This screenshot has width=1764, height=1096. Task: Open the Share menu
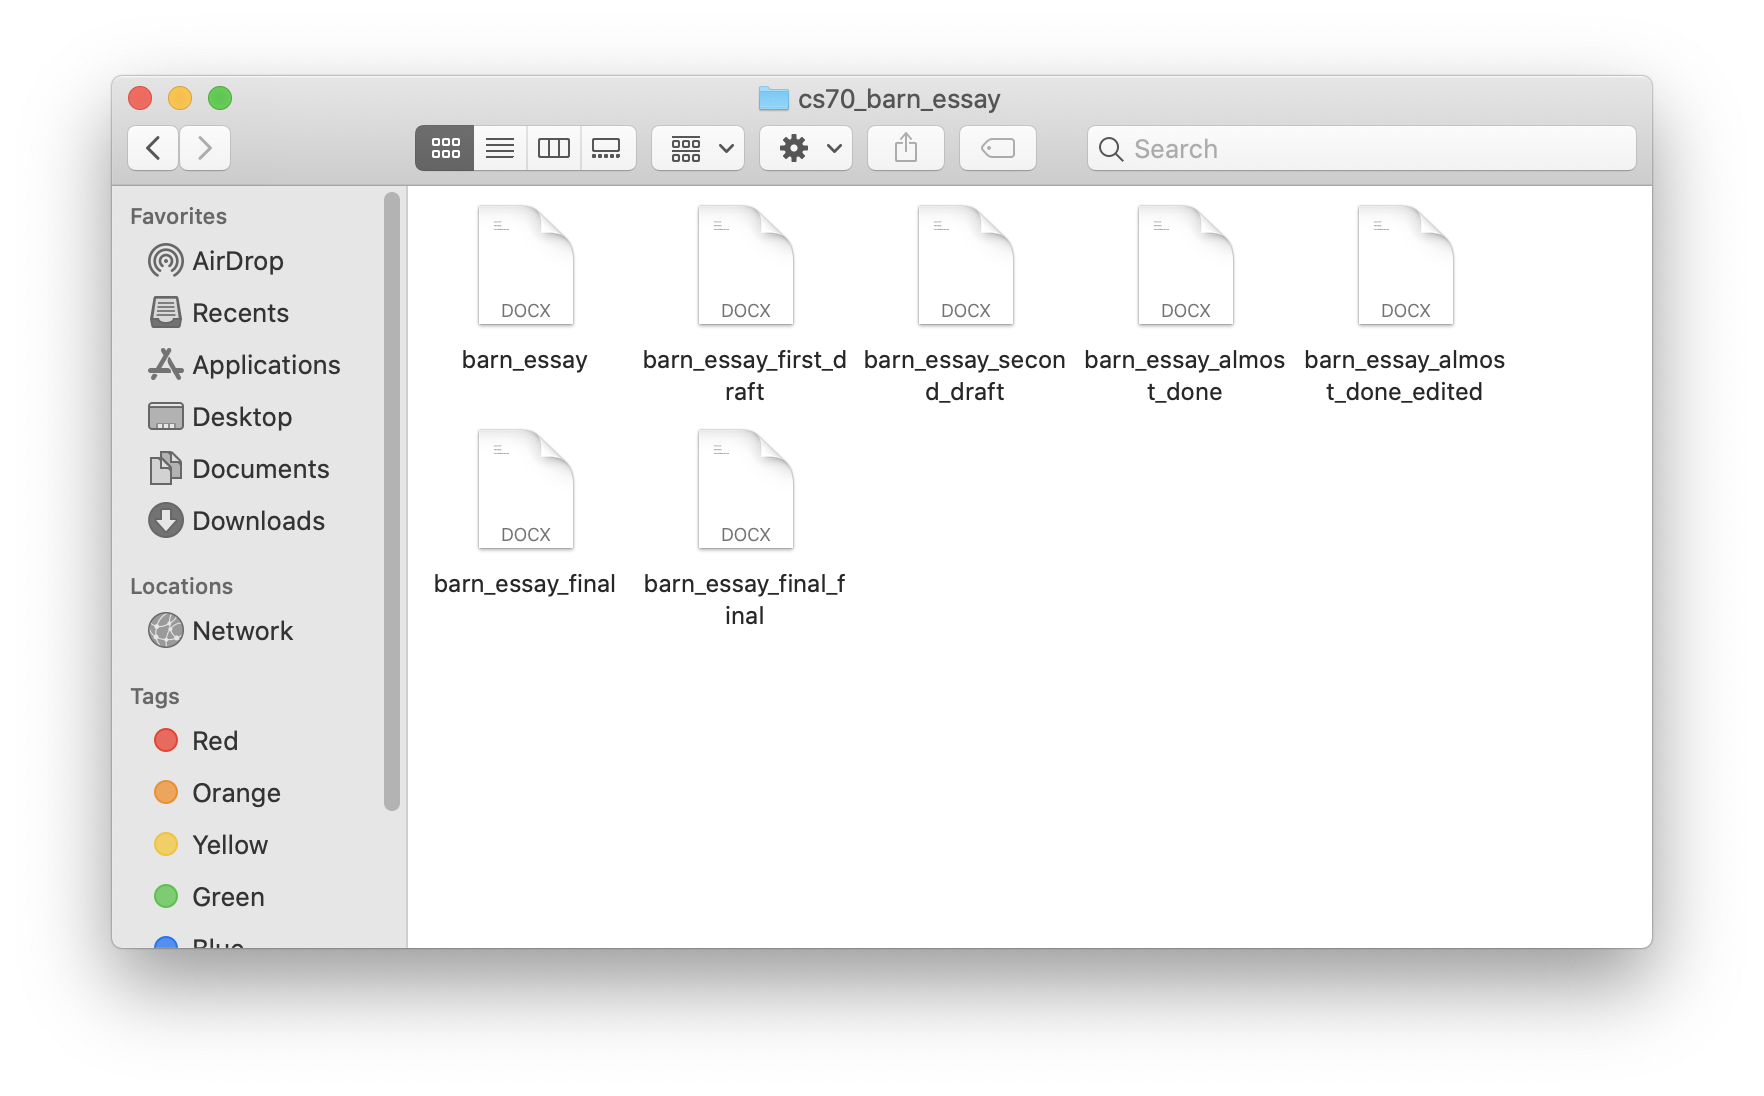905,147
